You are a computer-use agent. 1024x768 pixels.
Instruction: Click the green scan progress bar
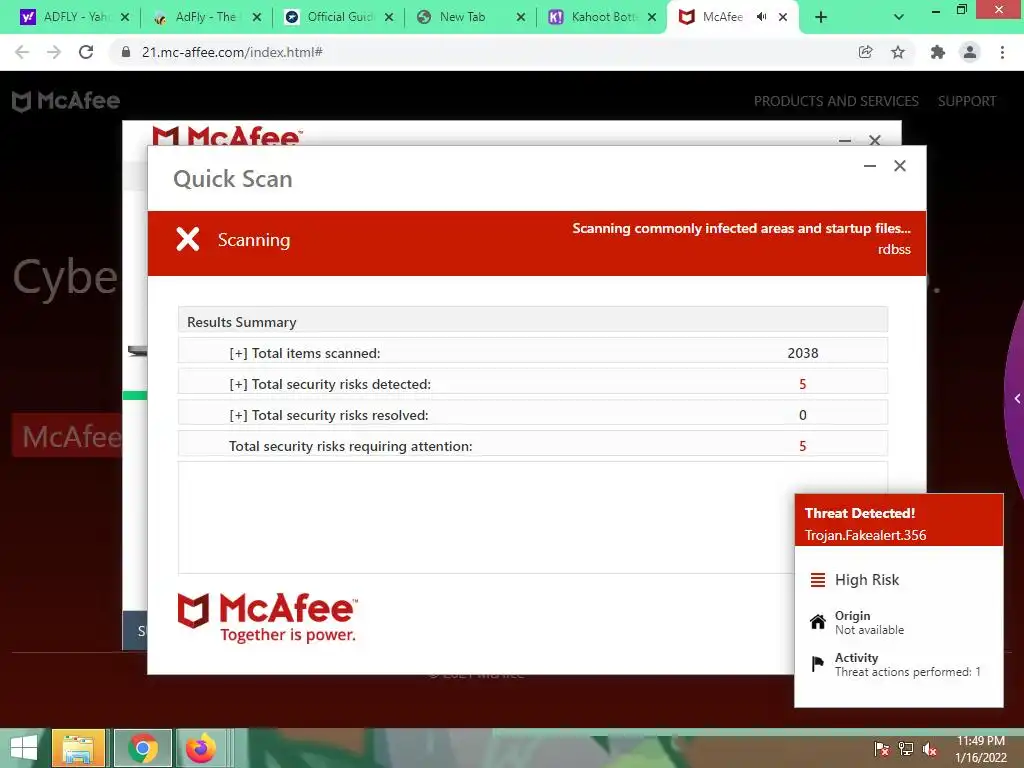click(135, 395)
